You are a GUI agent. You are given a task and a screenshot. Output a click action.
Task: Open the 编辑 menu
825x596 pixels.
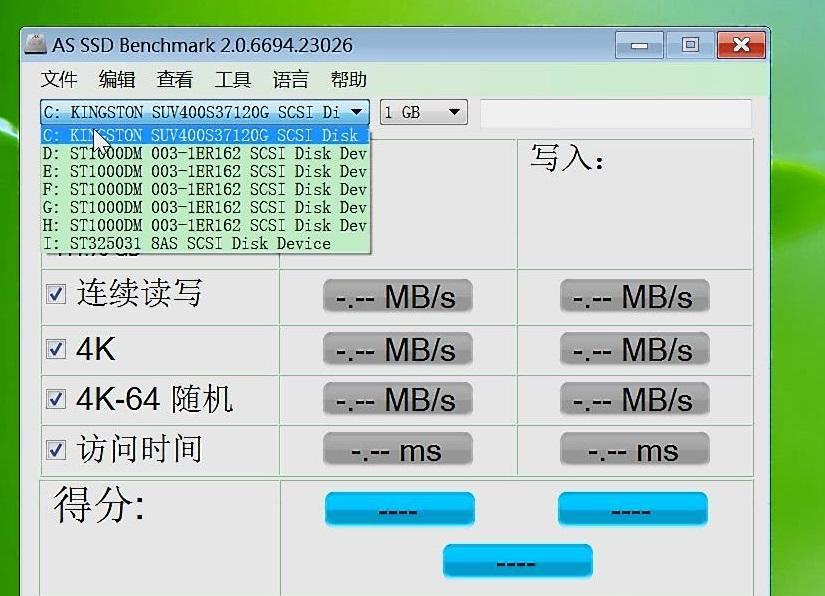point(117,79)
